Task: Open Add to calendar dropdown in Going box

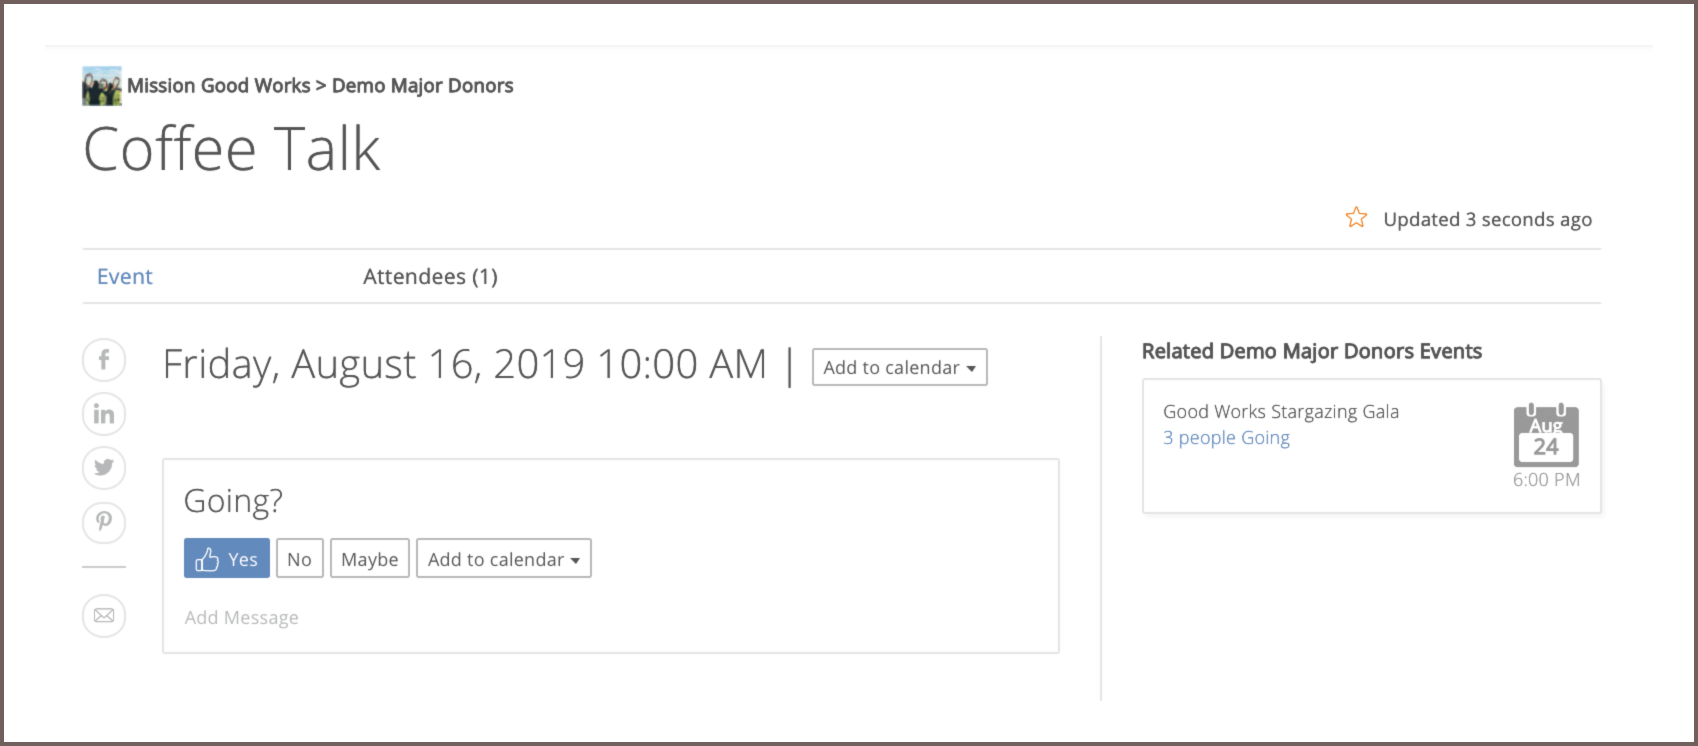Action: tap(503, 559)
